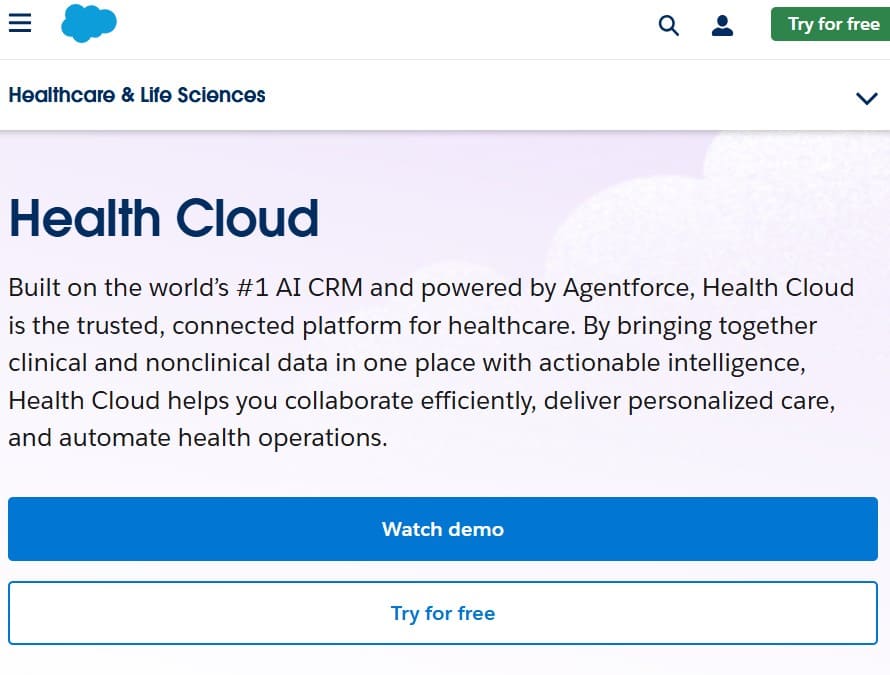Open the user account login icon
Screen dimensions: 890x675
pyautogui.click(x=722, y=26)
